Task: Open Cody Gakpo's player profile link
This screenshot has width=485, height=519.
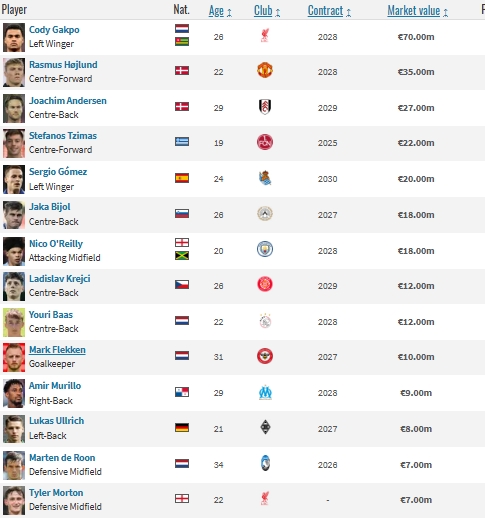Action: [54, 30]
